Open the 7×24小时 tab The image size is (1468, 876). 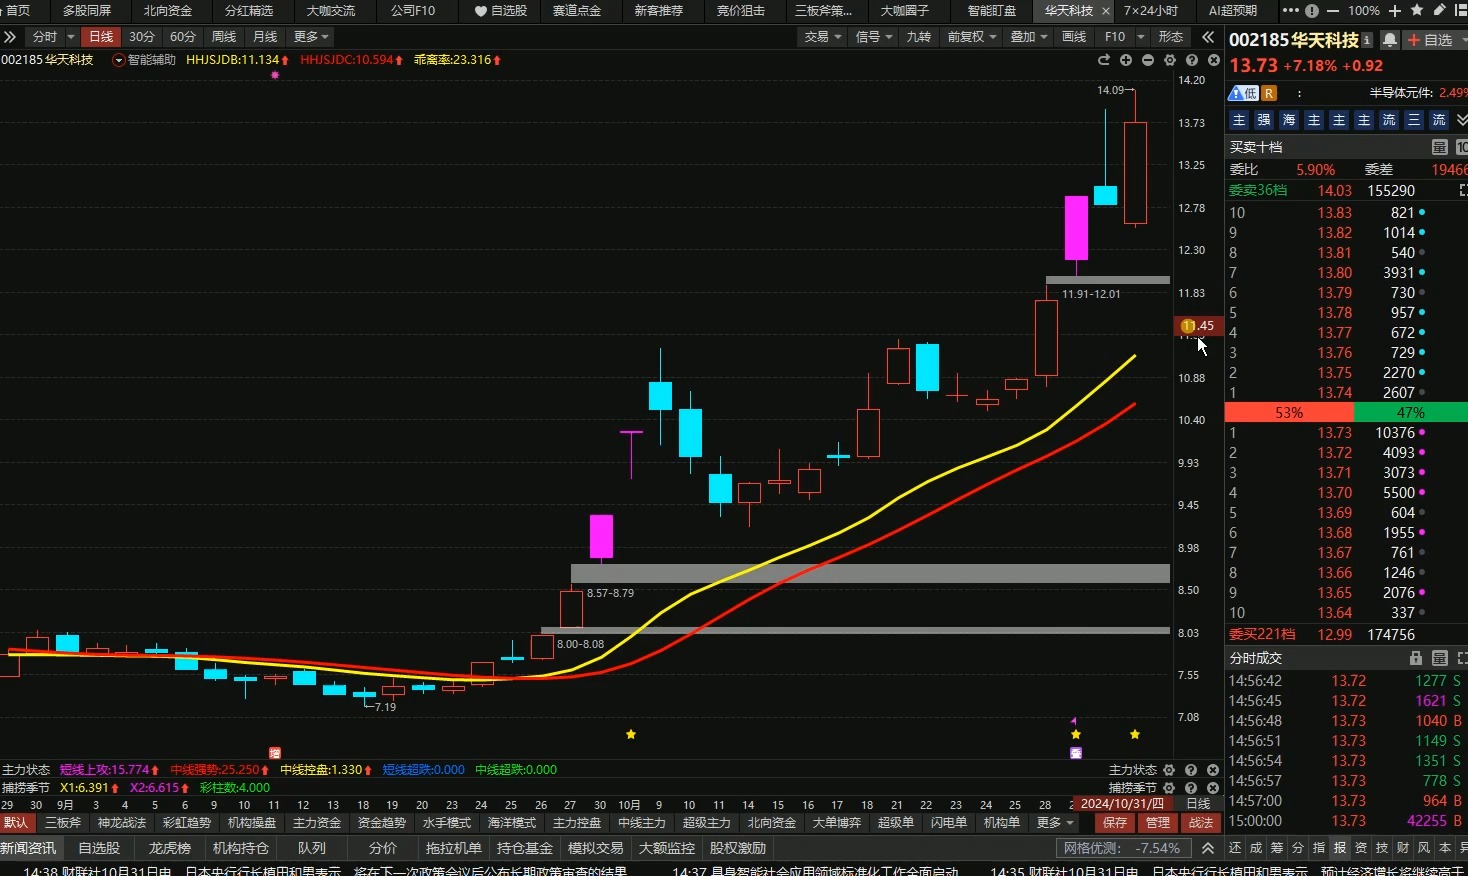(x=1150, y=11)
